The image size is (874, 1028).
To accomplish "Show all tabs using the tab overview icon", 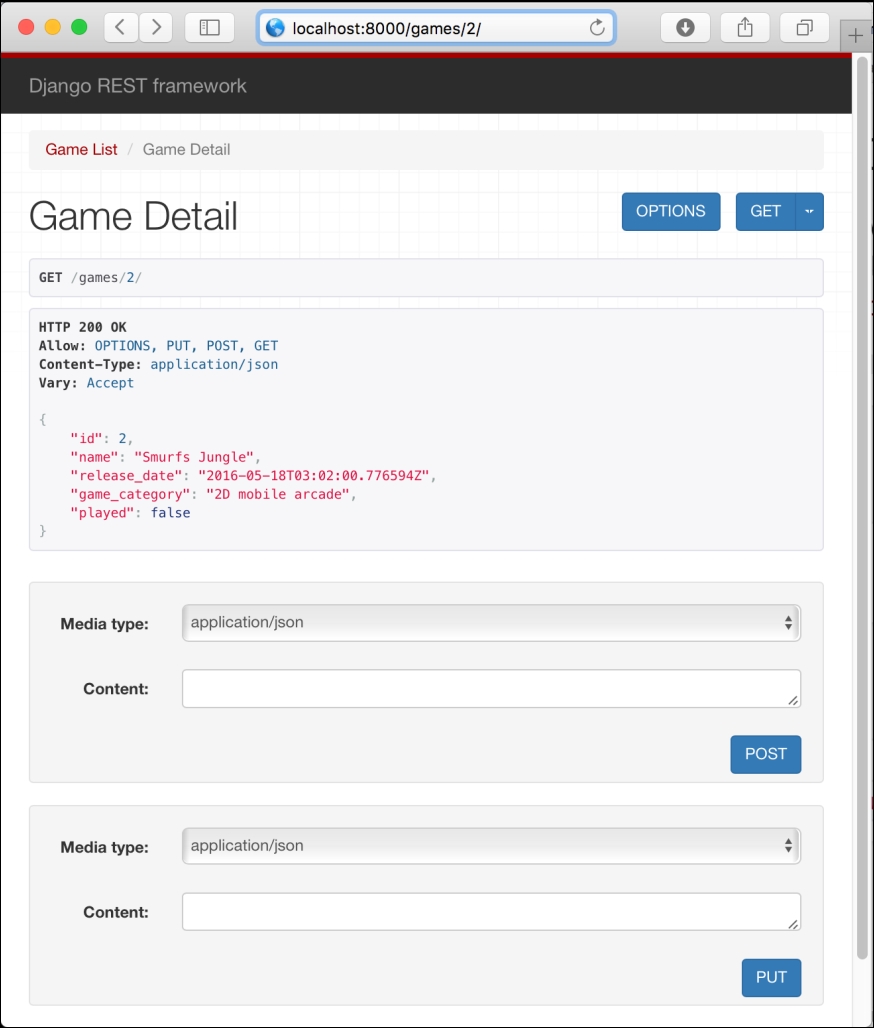I will pyautogui.click(x=804, y=28).
